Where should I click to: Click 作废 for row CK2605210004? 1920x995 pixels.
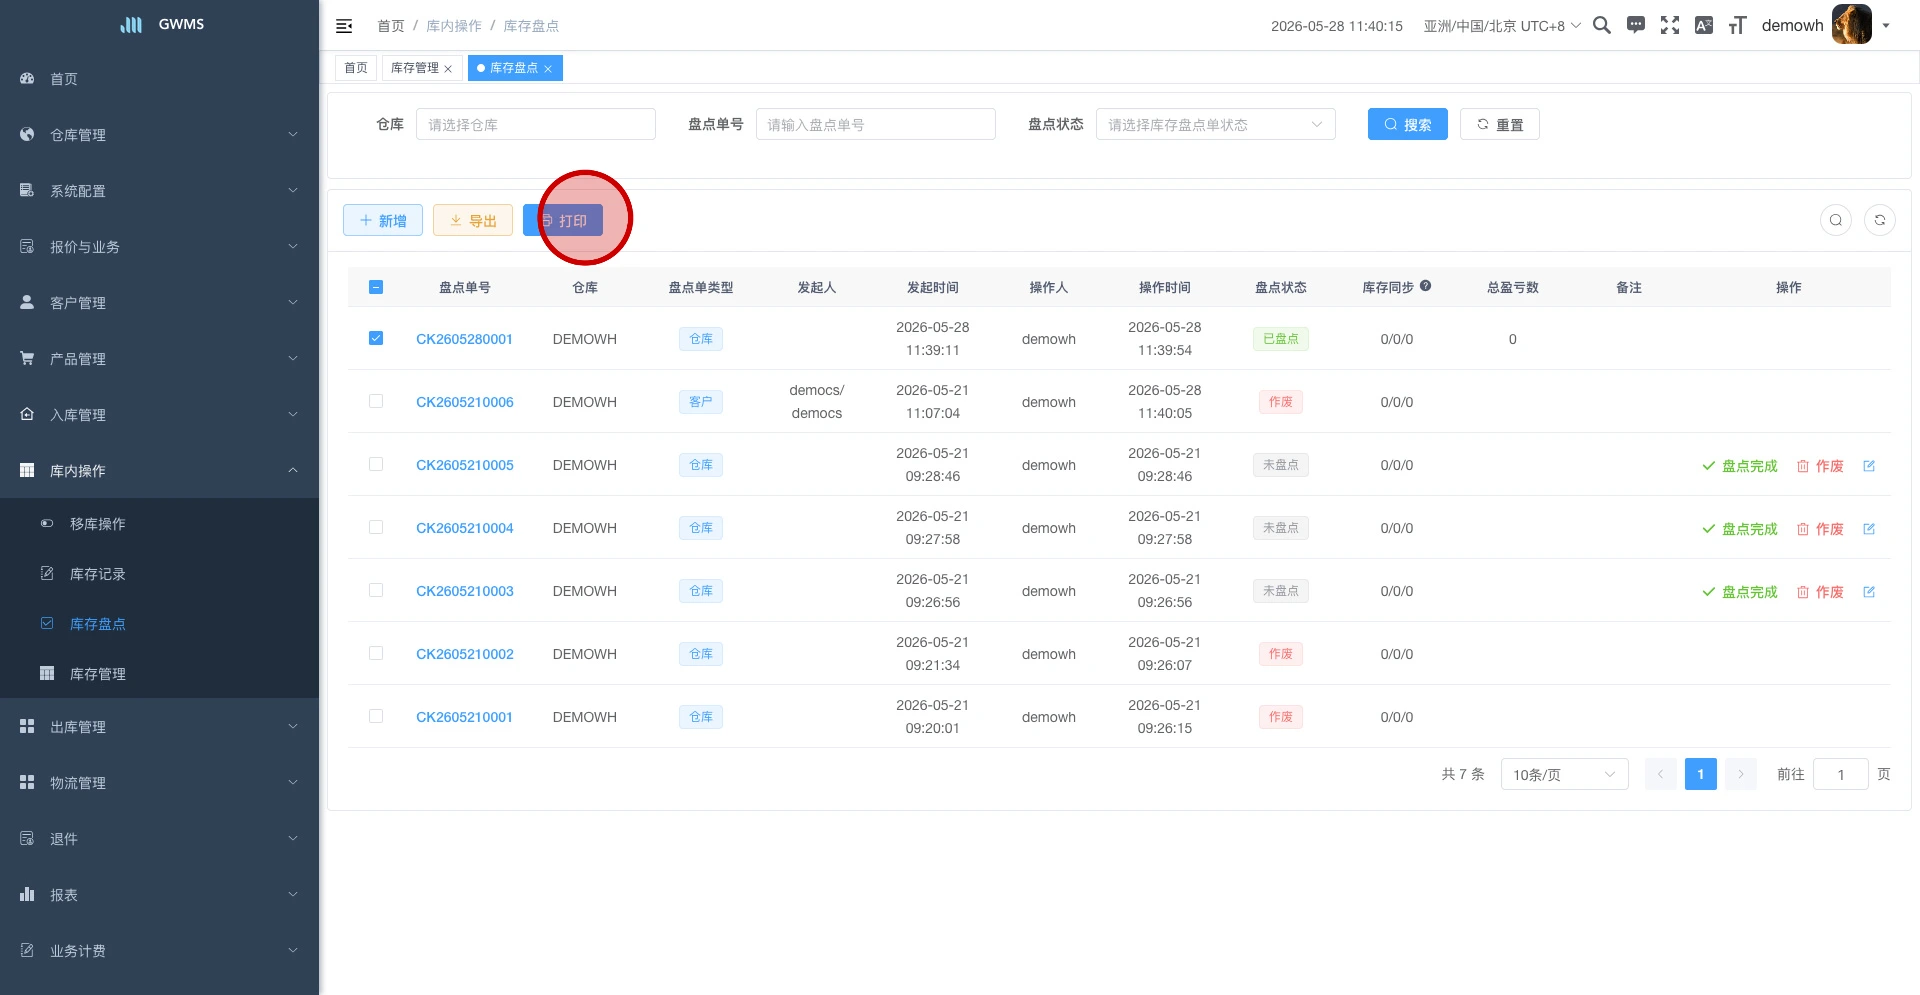pos(1820,529)
